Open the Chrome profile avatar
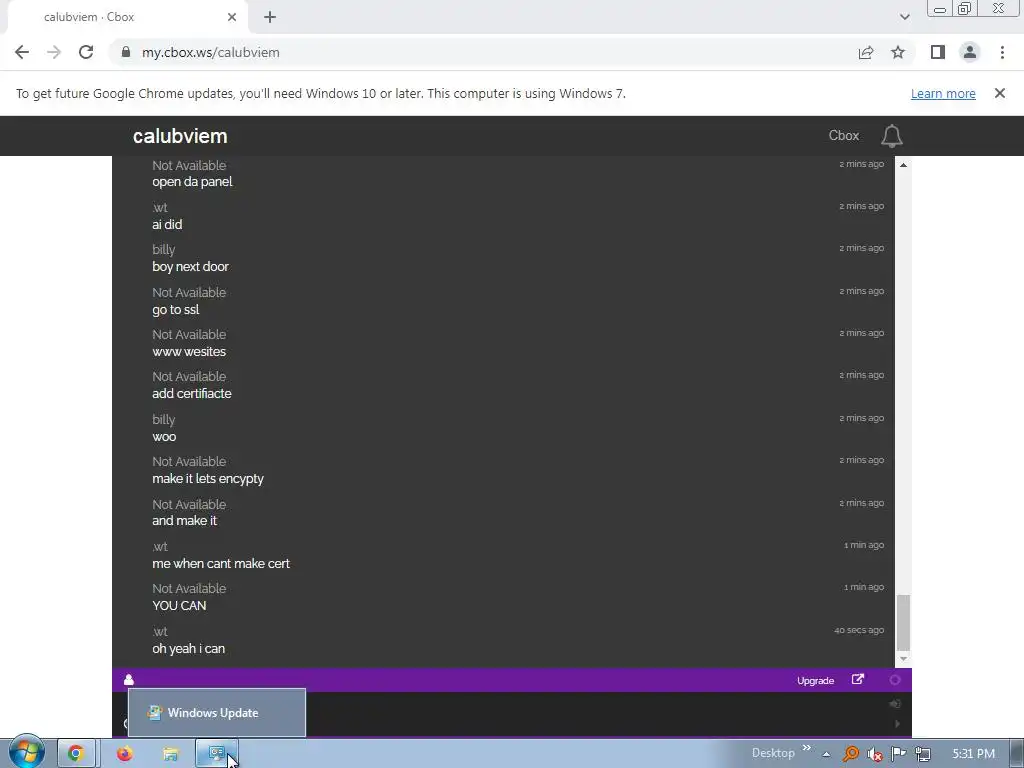The image size is (1024, 768). click(970, 52)
